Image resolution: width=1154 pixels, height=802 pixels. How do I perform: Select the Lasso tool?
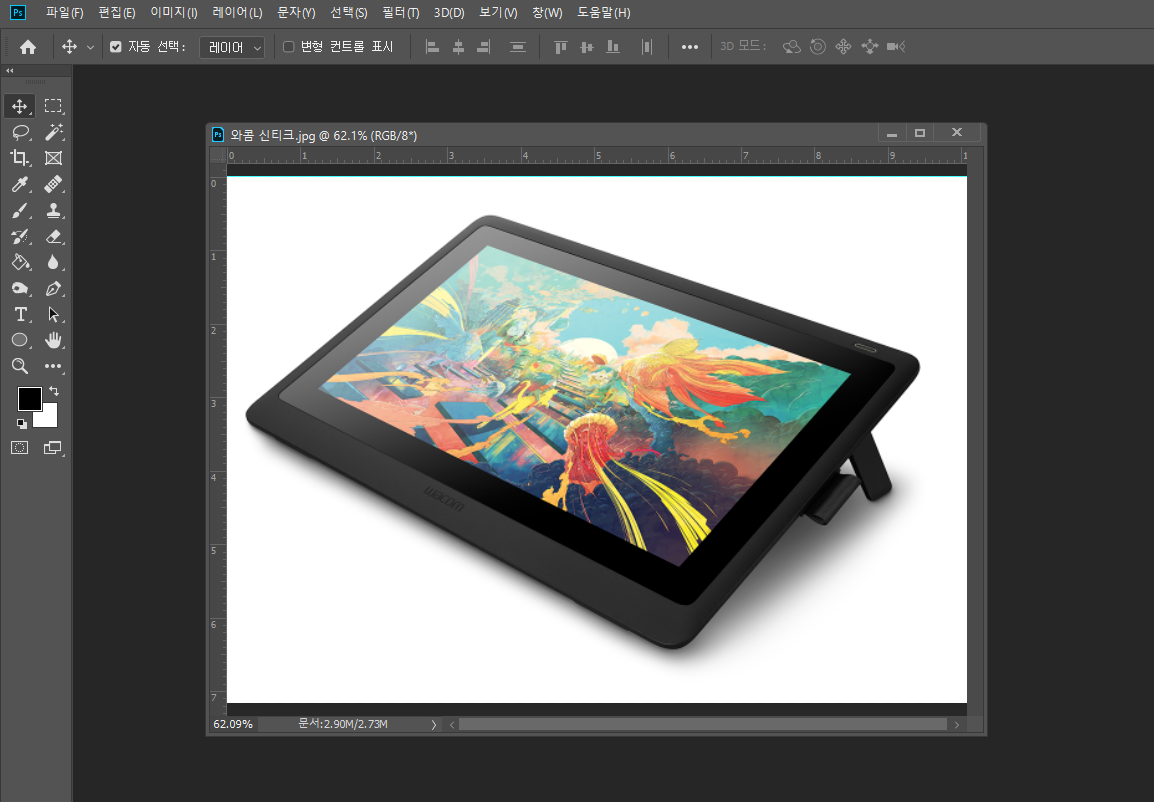(20, 132)
